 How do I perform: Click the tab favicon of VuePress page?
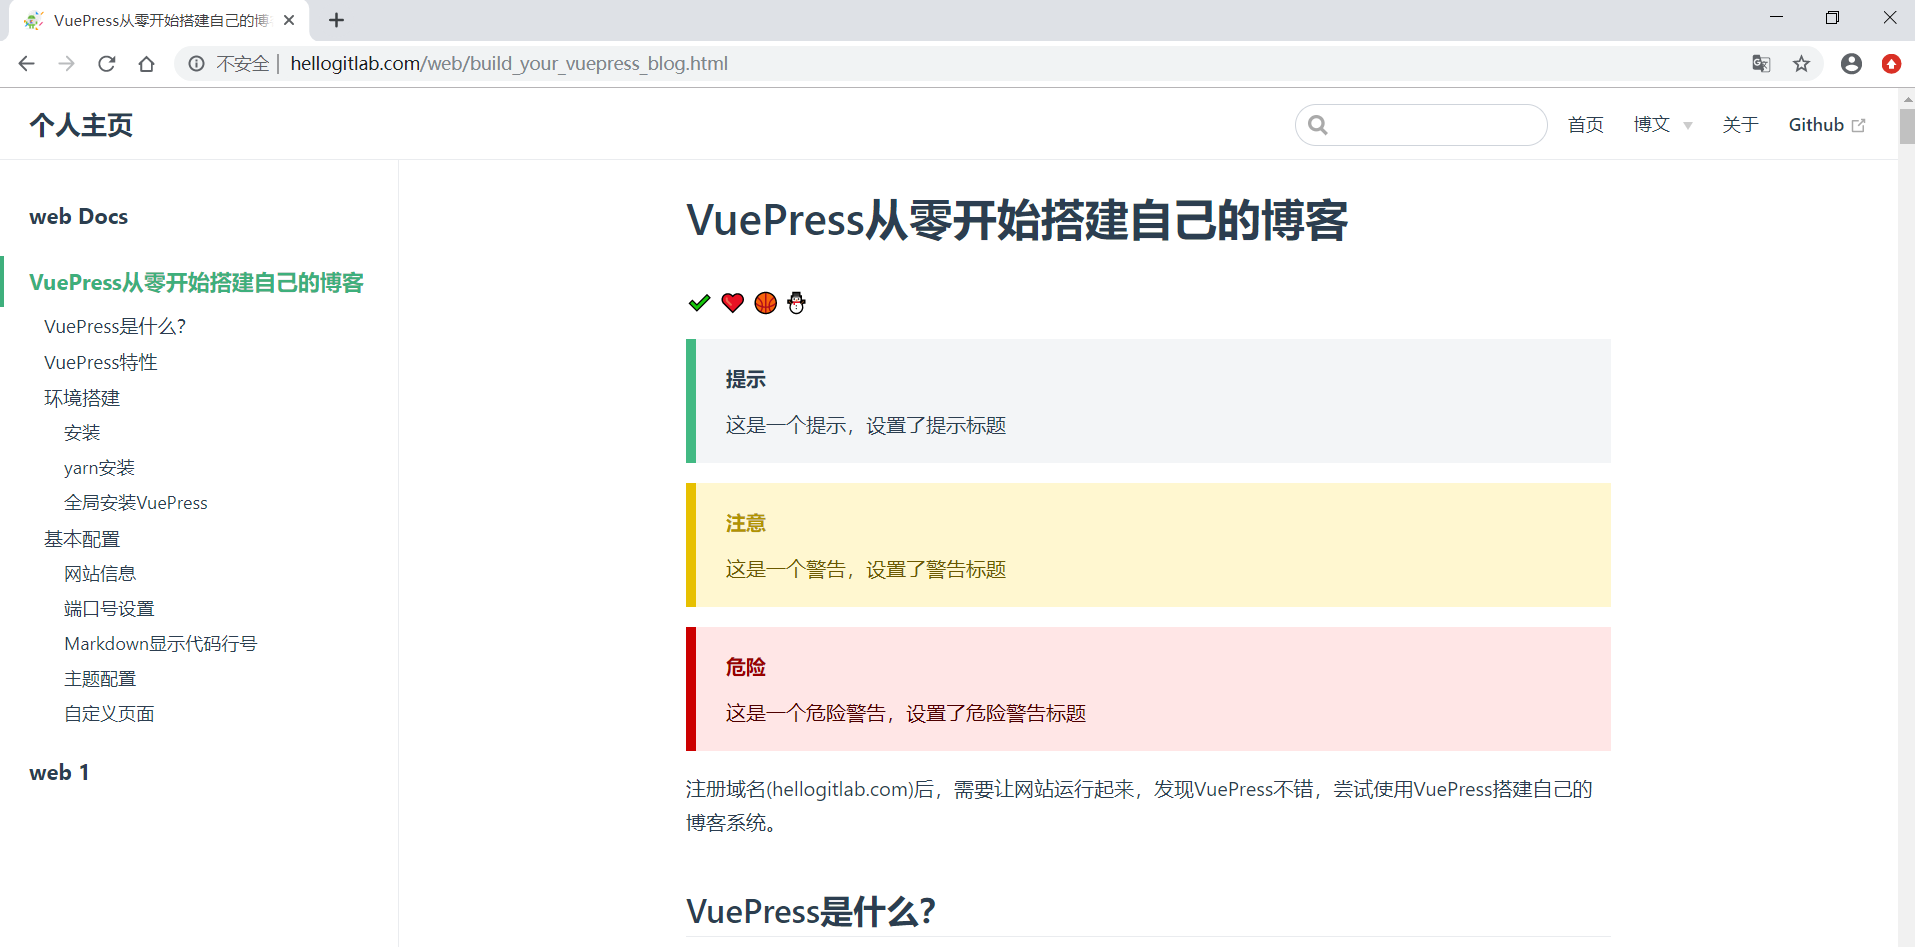(x=34, y=20)
